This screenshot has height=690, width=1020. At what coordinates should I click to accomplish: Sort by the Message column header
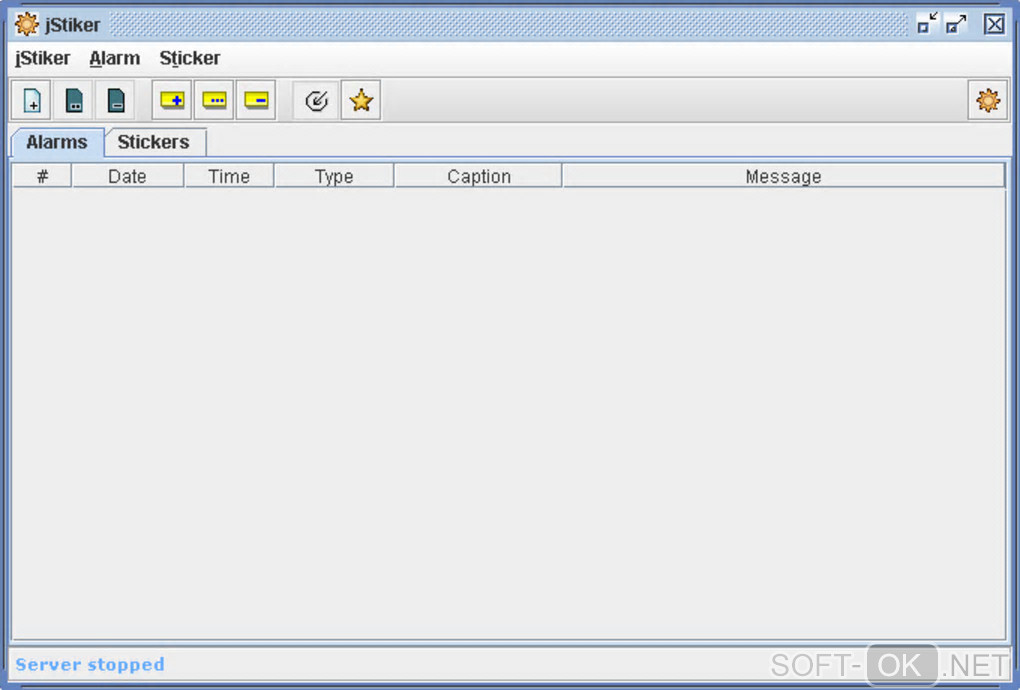[x=783, y=176]
